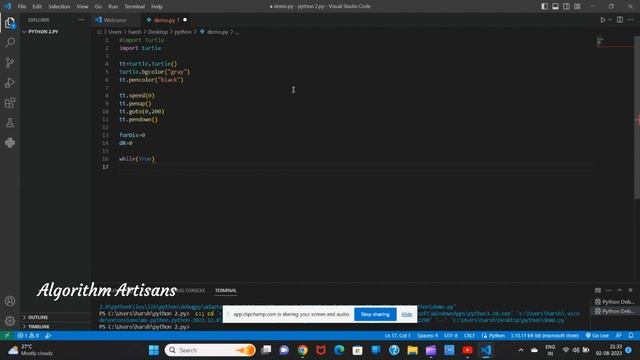Viewport: 640px width, 360px height.
Task: Close the terminal panel
Action: [631, 290]
